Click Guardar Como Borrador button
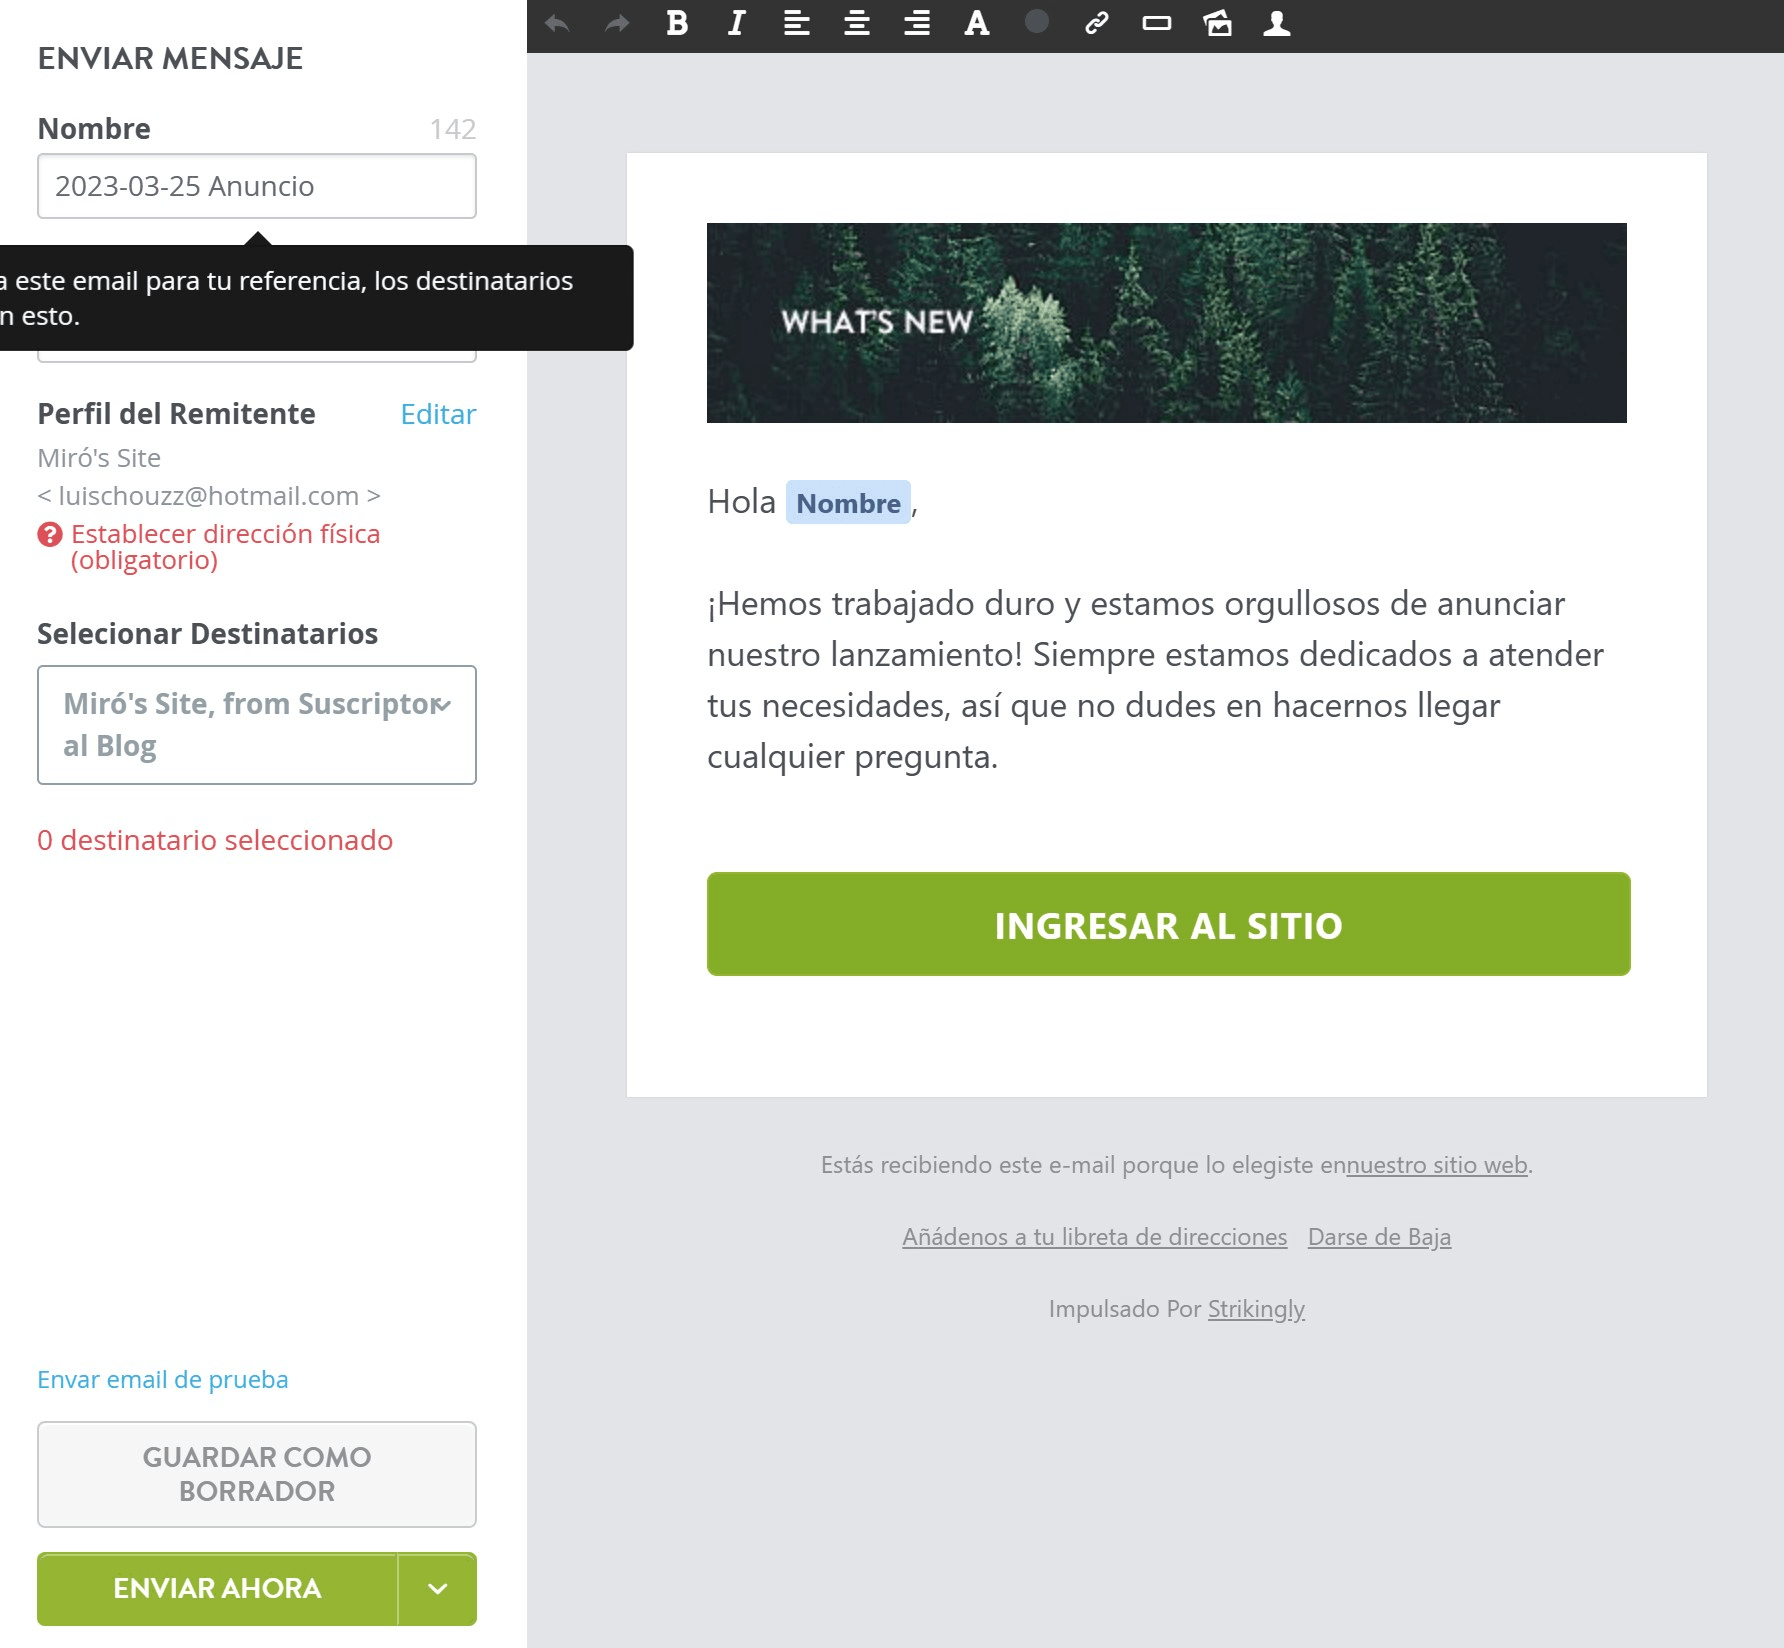The width and height of the screenshot is (1784, 1648). (x=257, y=1474)
